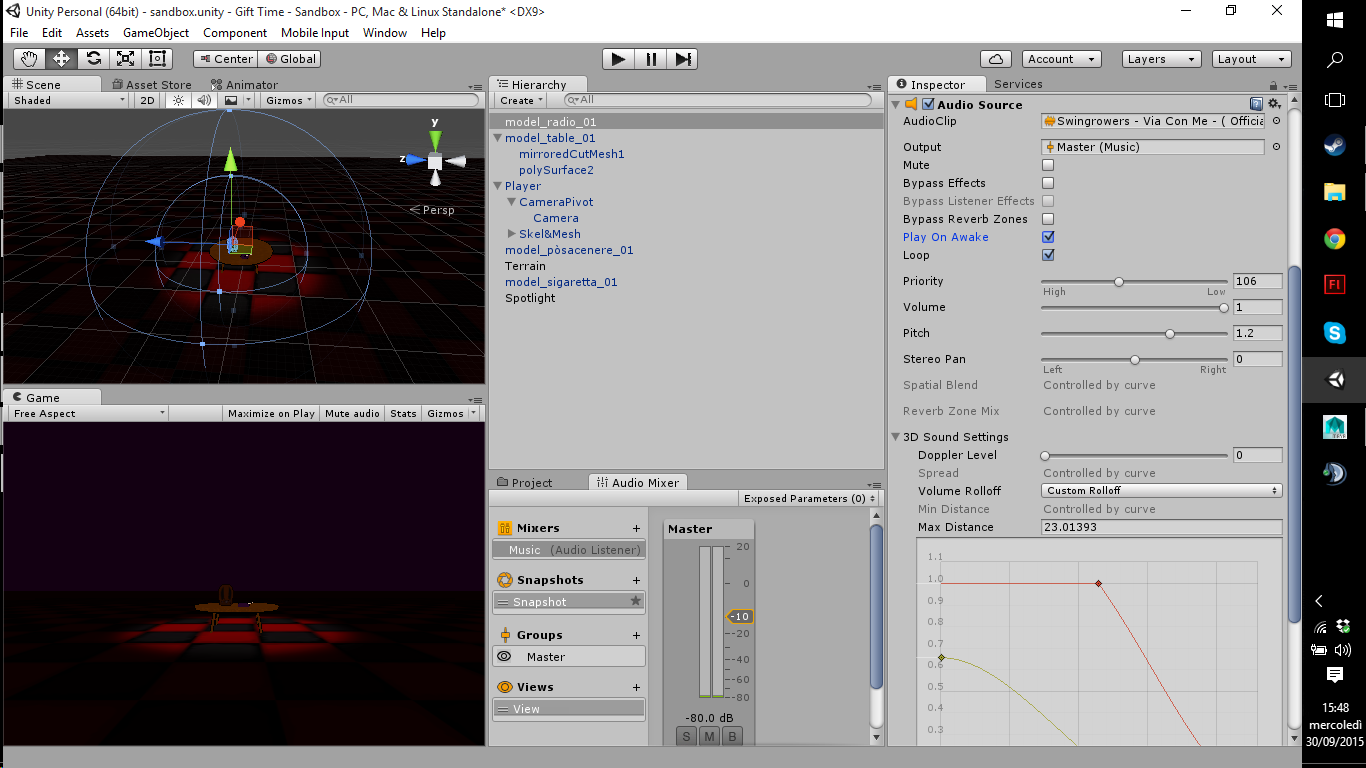Screen dimensions: 1366x768
Task: Click the Max Distance input field
Action: [x=1160, y=527]
